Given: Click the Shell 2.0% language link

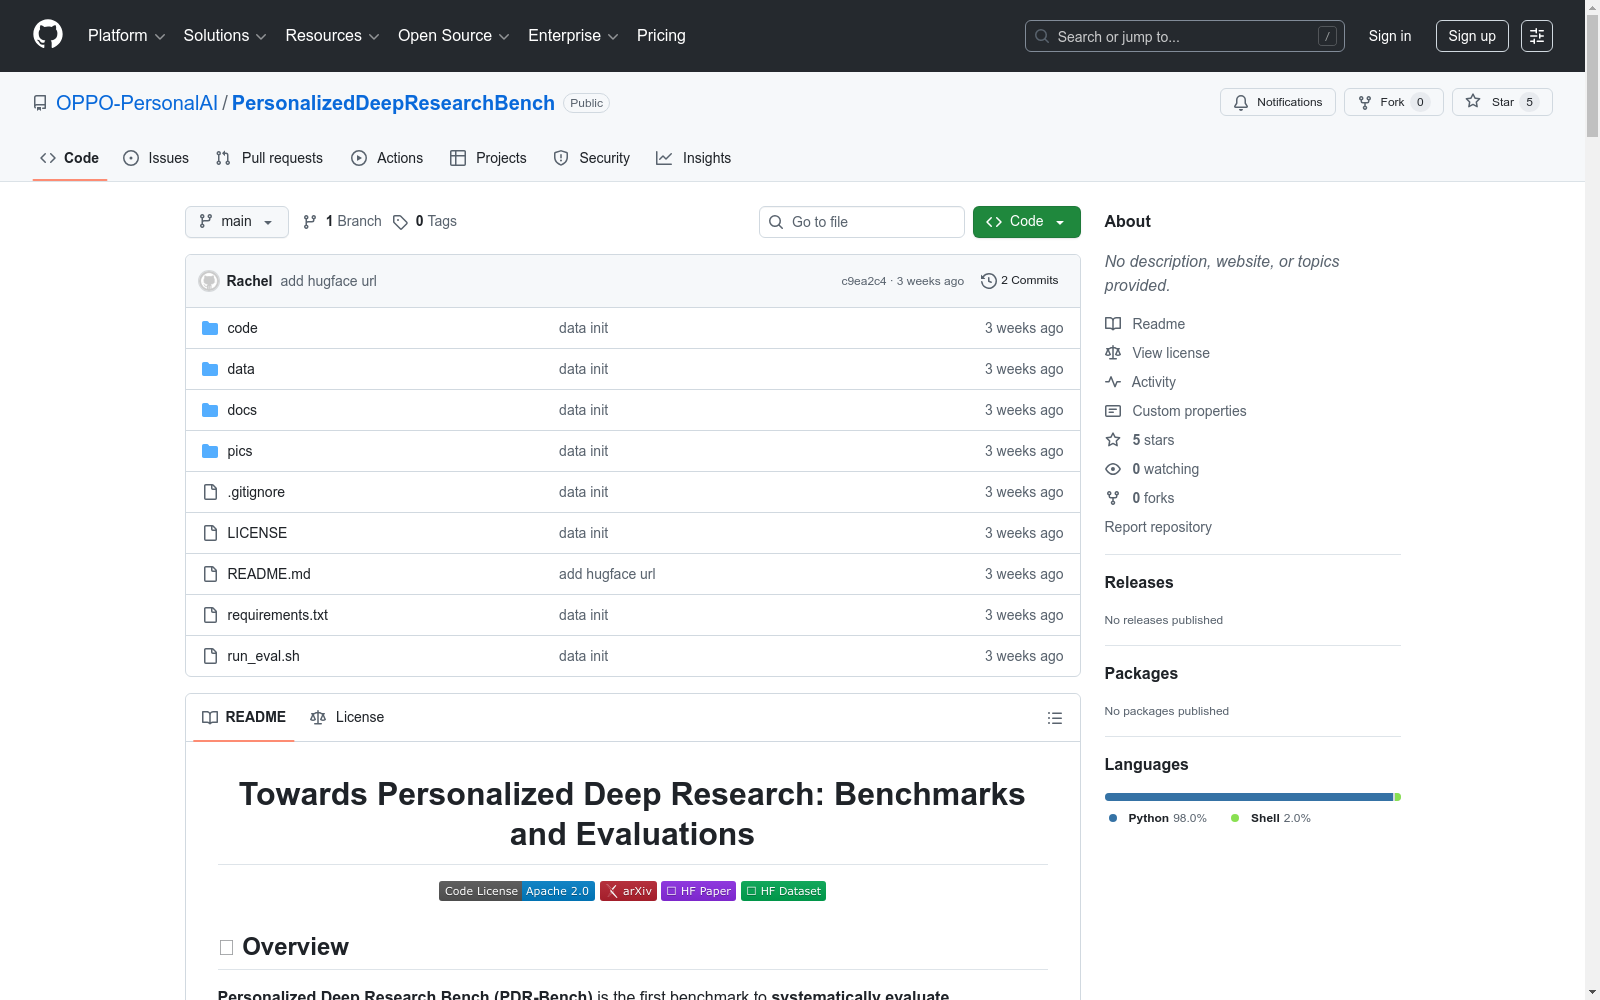Looking at the screenshot, I should click(x=1270, y=818).
